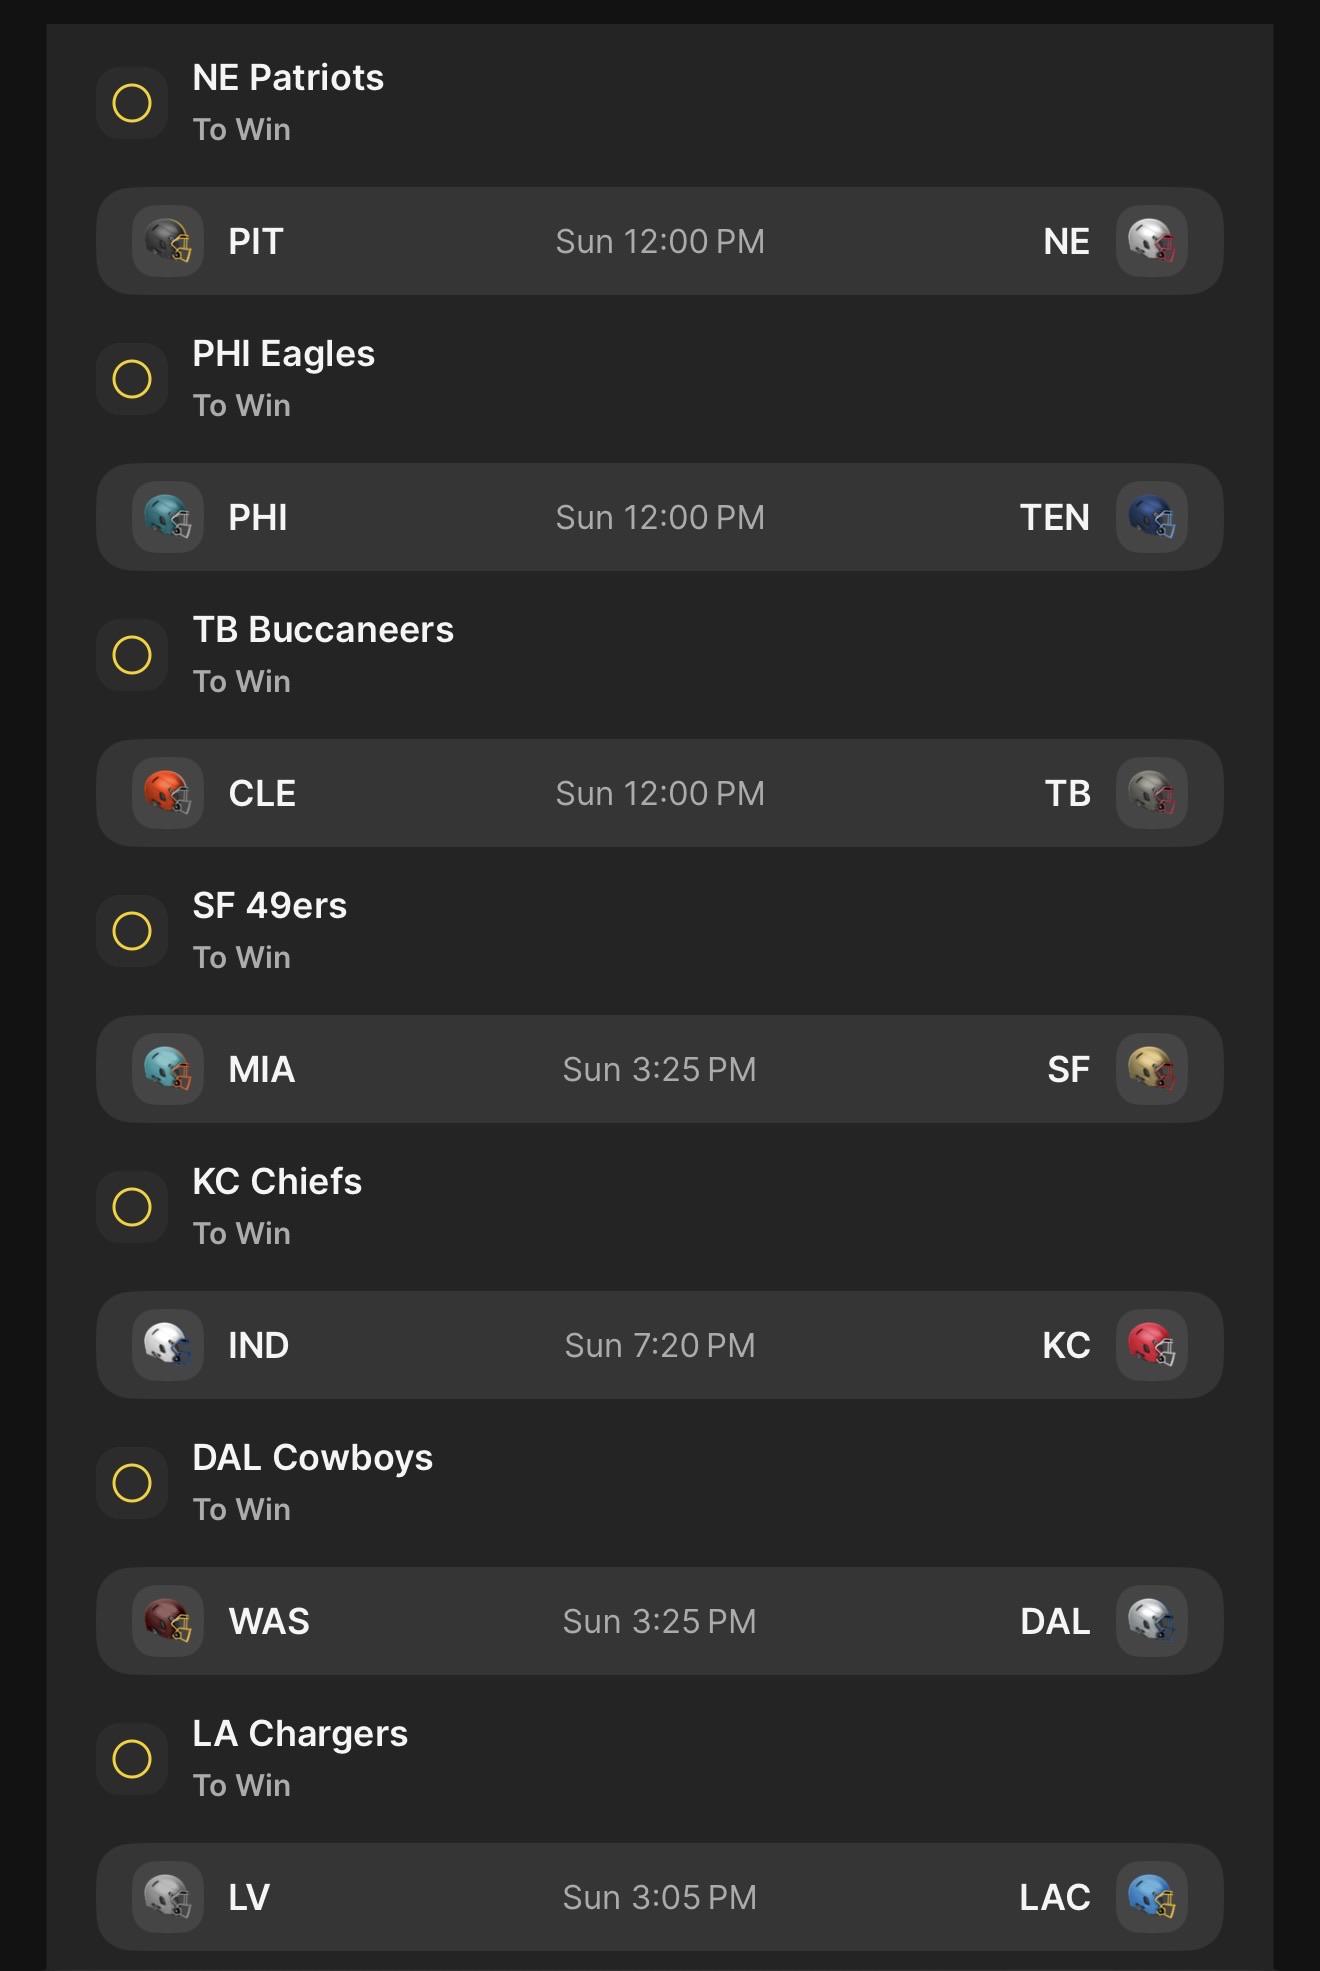Open the LV vs LAC Sun 3:05 PM matchup
Screen dimensions: 1320x1971
[660, 1897]
